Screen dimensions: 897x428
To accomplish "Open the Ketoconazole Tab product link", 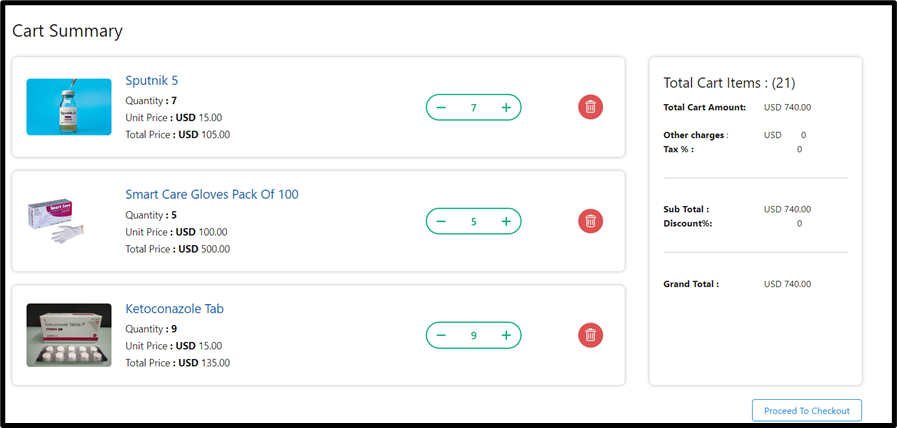I will 174,308.
